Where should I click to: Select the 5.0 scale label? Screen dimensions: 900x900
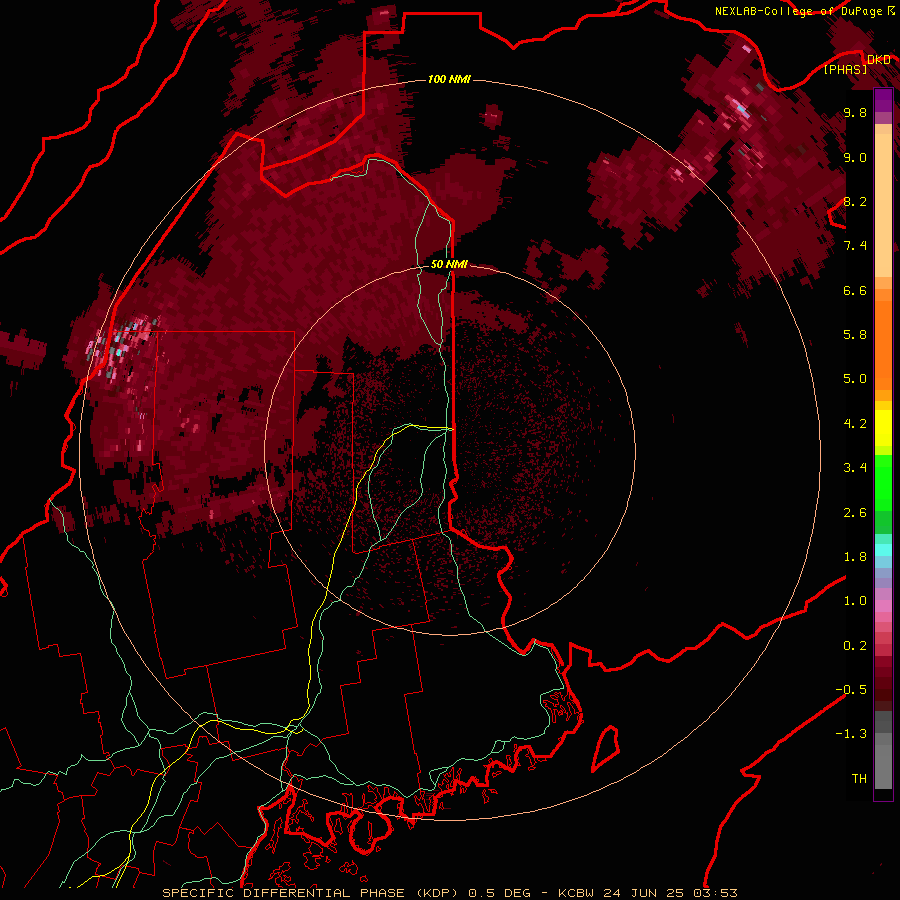tap(855, 379)
